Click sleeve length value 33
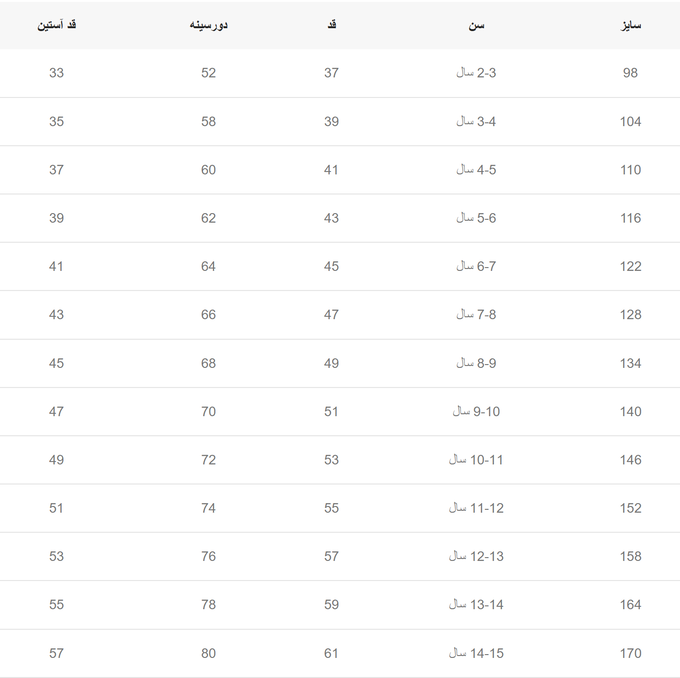680x678 pixels. pos(56,73)
